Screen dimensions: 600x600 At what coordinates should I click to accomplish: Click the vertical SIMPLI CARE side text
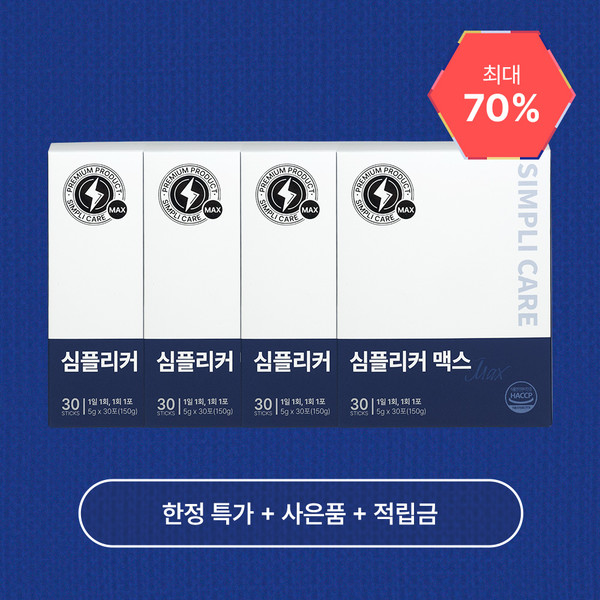point(528,245)
